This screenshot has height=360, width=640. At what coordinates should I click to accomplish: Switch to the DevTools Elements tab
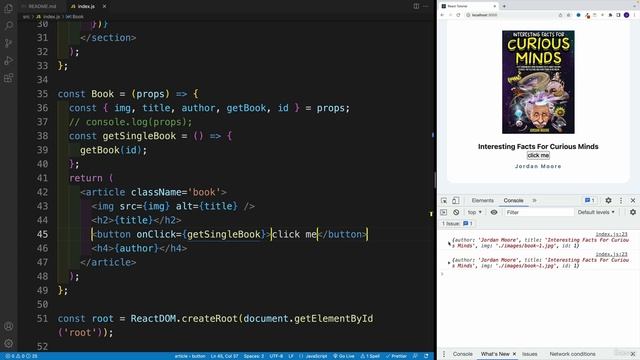(x=482, y=200)
